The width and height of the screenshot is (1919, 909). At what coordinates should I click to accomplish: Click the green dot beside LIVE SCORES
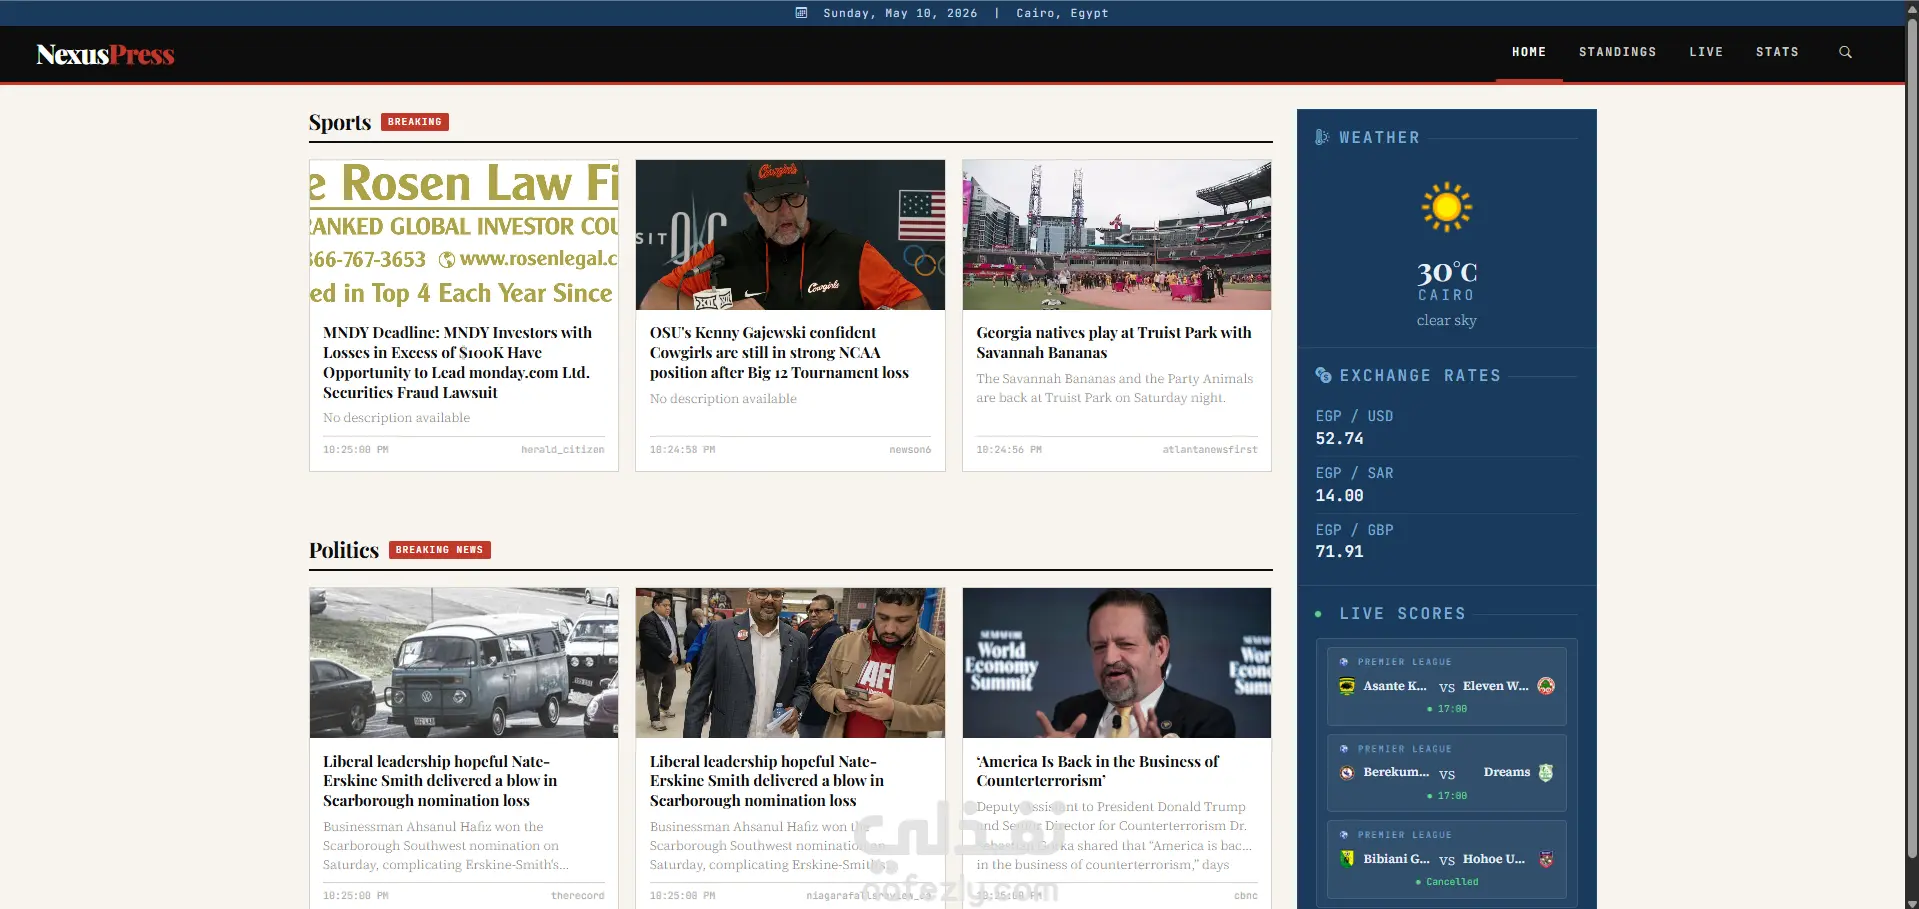coord(1318,614)
